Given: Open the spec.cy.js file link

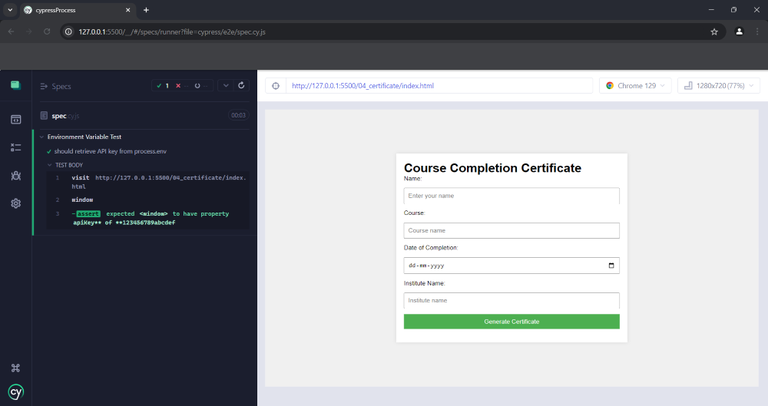Looking at the screenshot, I should point(65,115).
